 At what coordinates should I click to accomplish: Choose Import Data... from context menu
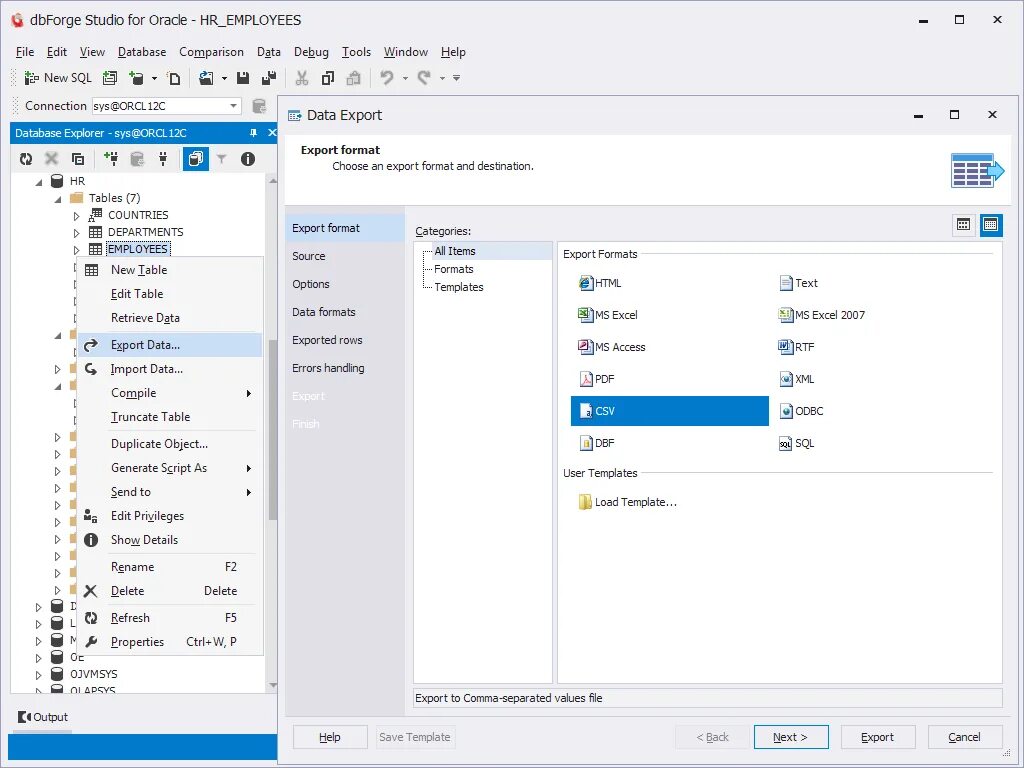tap(170, 369)
